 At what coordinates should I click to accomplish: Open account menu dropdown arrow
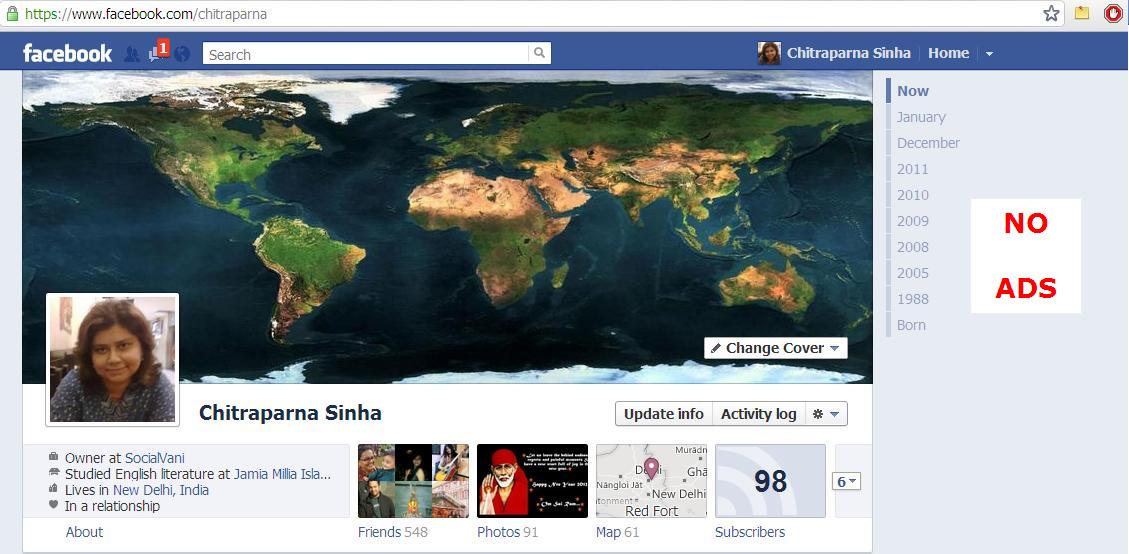[x=989, y=54]
